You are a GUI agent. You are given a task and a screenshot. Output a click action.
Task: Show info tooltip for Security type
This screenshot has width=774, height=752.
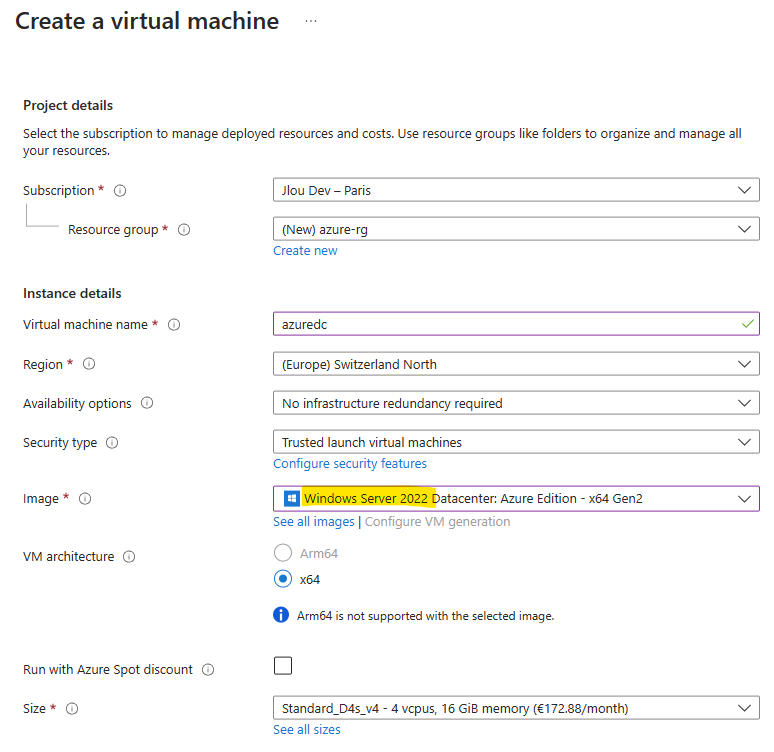tap(112, 442)
